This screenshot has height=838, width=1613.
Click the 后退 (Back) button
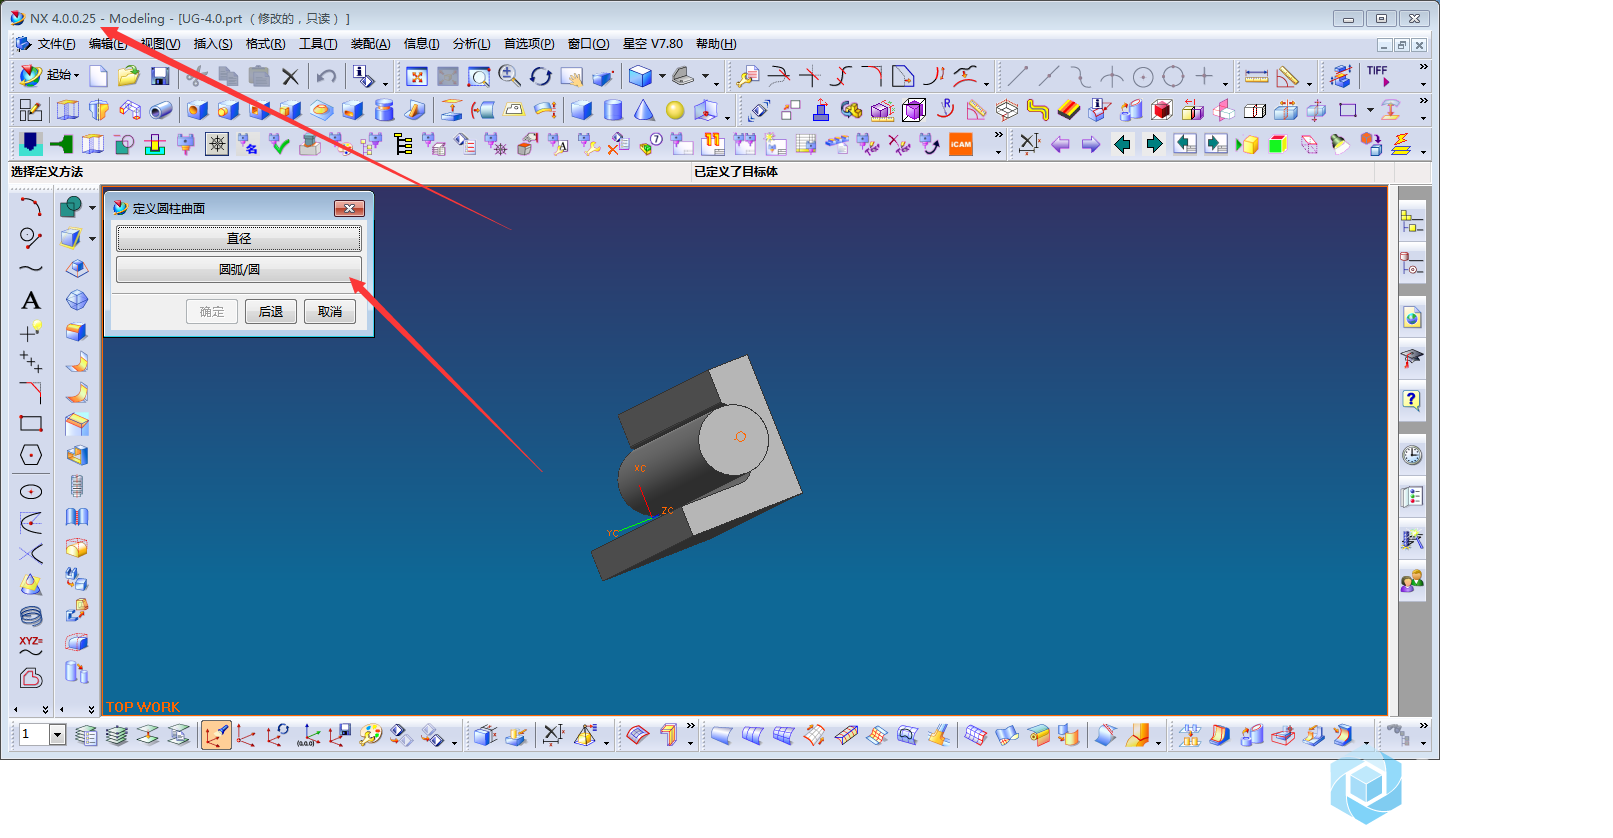point(270,312)
